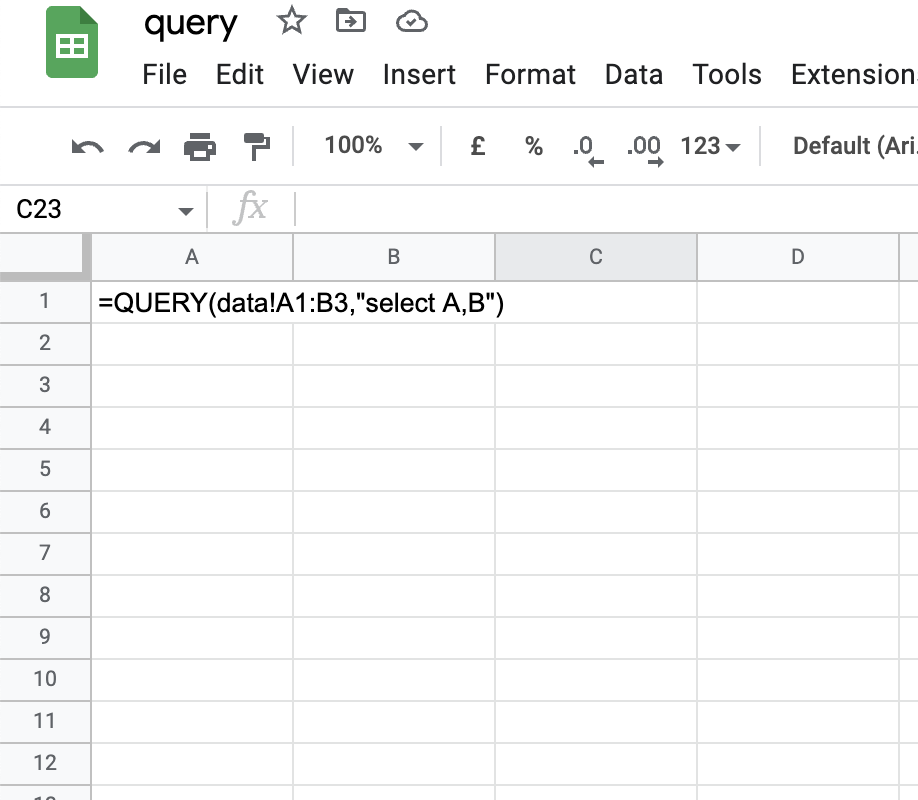Move the spreadsheet to a folder
Image resolution: width=918 pixels, height=800 pixels.
tap(351, 20)
